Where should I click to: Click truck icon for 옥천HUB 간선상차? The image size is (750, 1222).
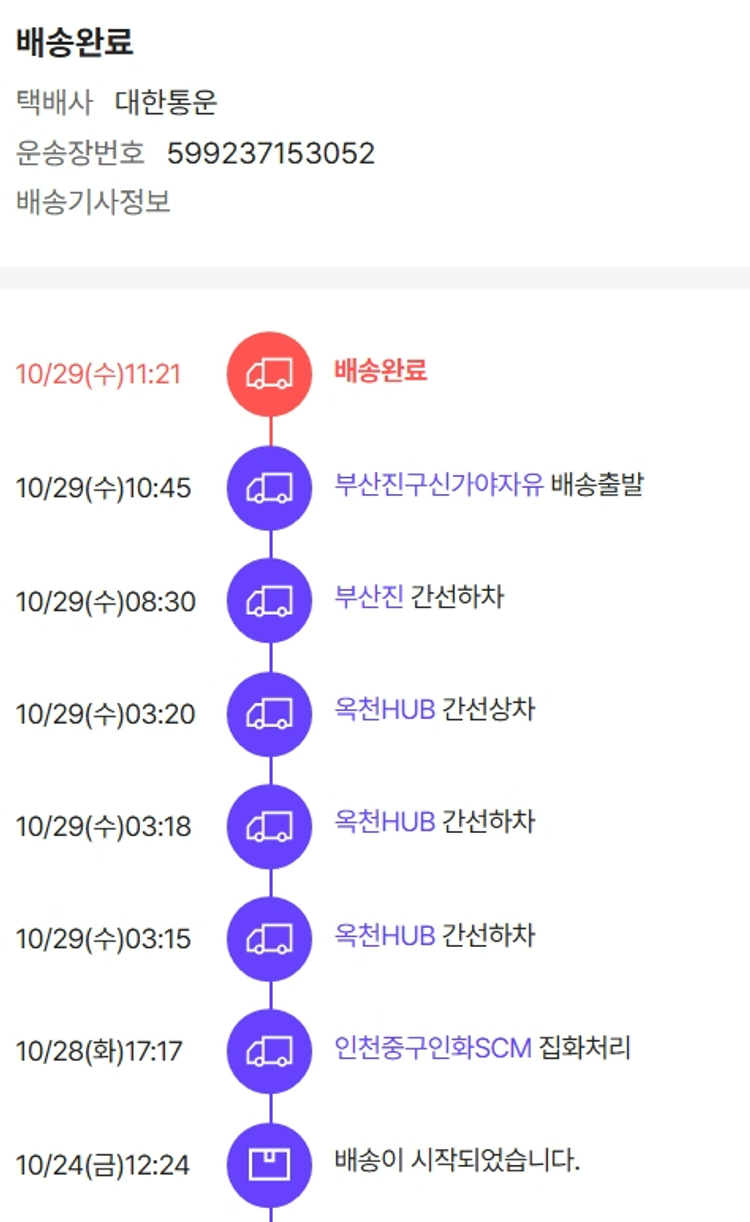(x=270, y=714)
